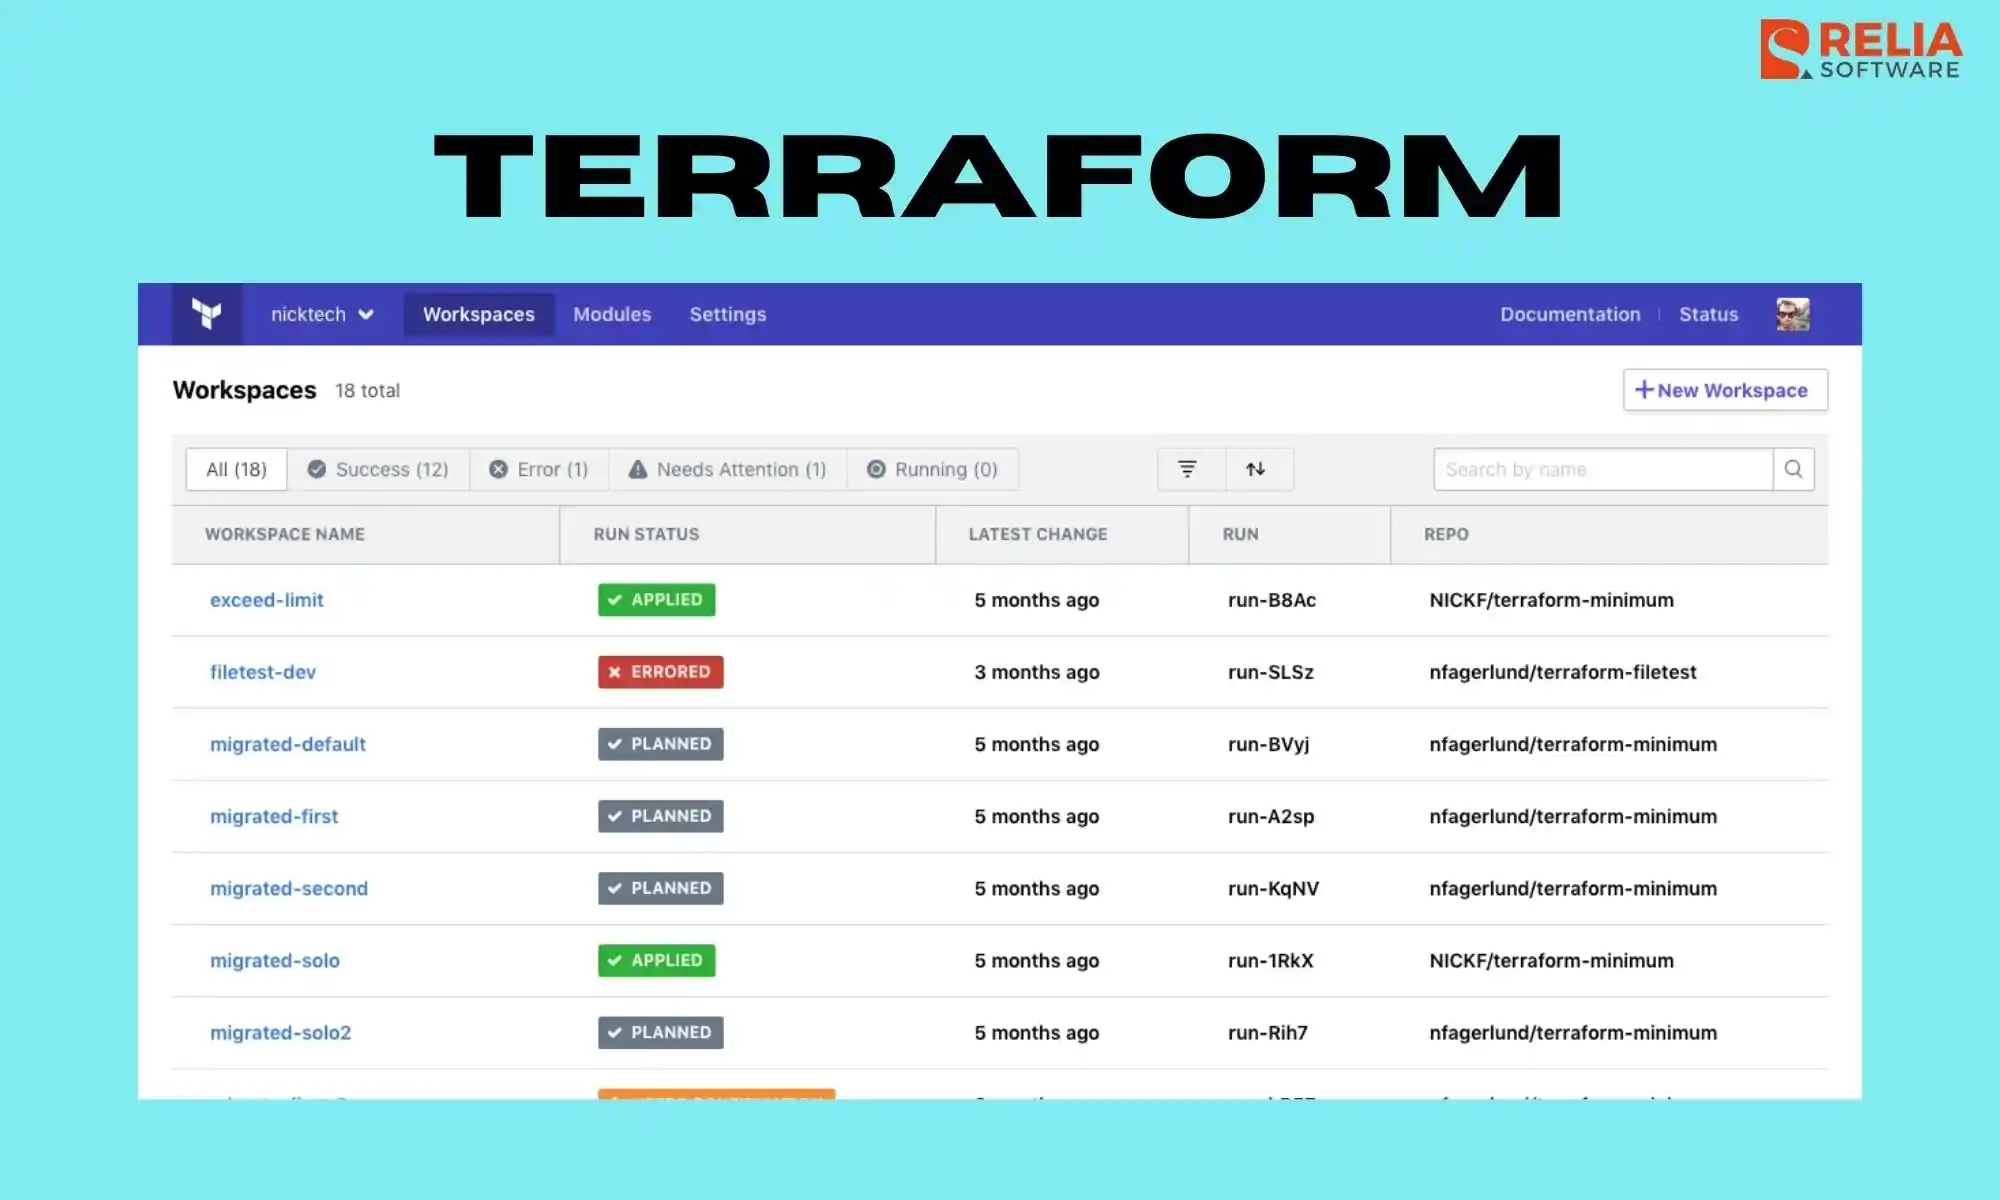Open the Status link
The width and height of the screenshot is (2000, 1200).
pyautogui.click(x=1708, y=314)
